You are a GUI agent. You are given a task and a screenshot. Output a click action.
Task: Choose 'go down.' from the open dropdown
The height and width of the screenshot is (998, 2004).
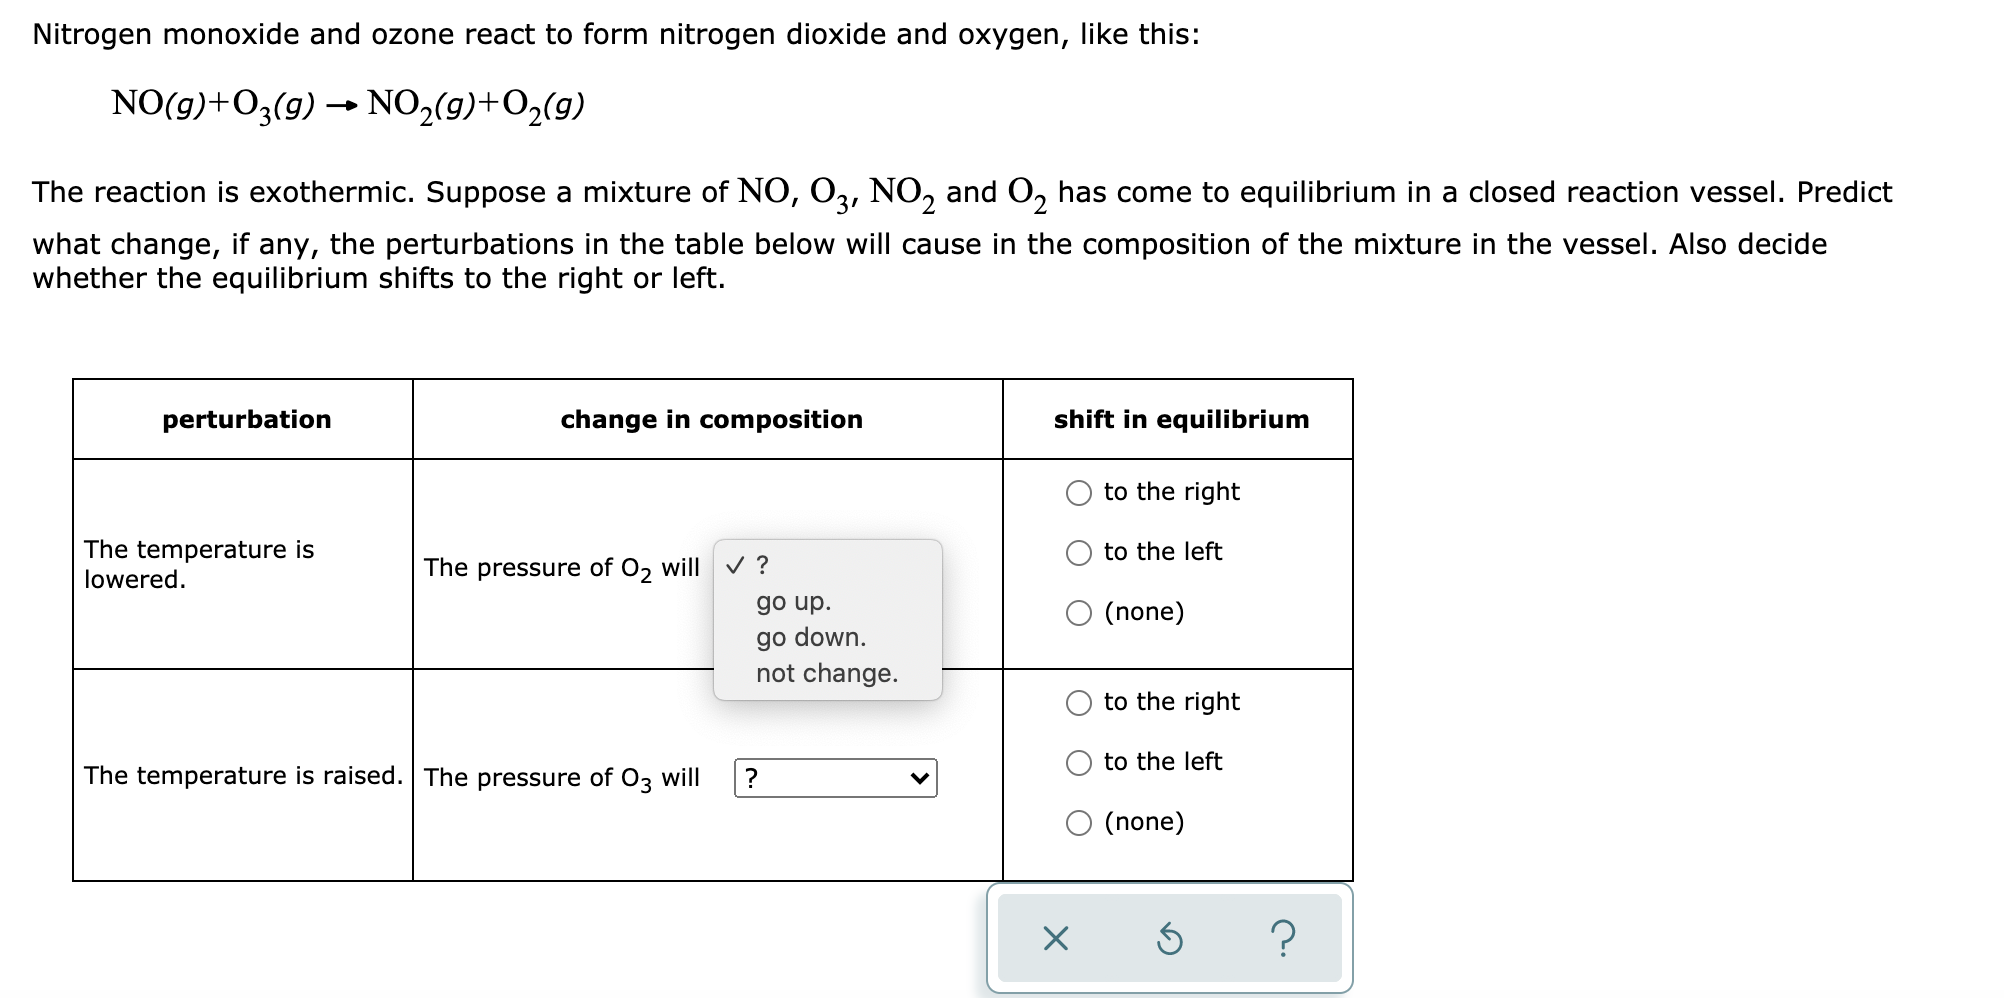(810, 637)
